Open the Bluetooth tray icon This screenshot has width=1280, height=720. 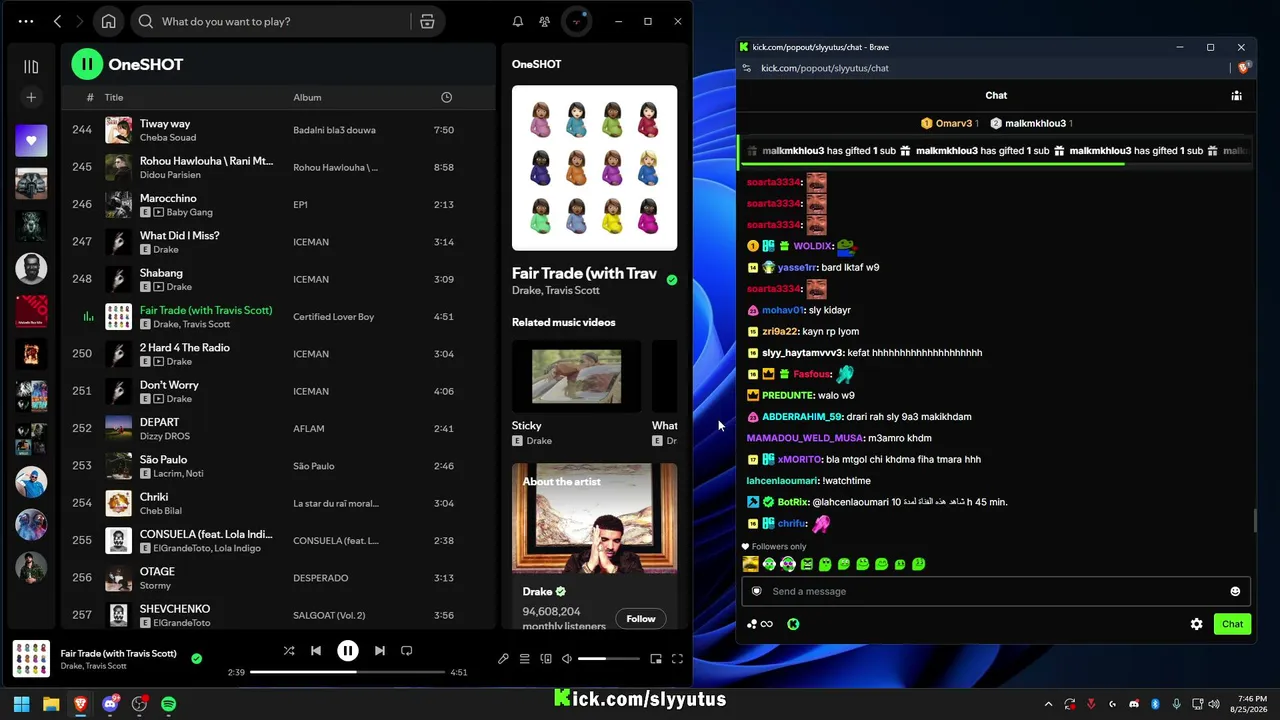1155,704
